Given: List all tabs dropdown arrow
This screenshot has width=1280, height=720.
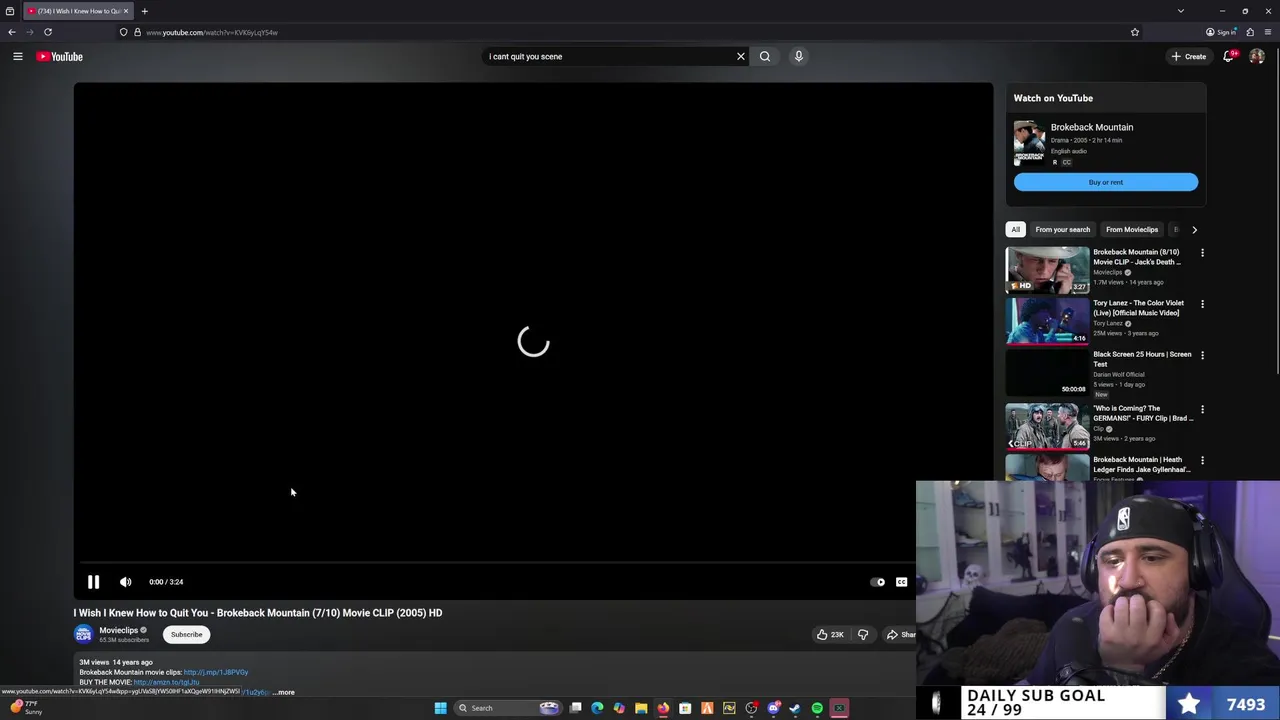Looking at the screenshot, I should [x=1181, y=11].
